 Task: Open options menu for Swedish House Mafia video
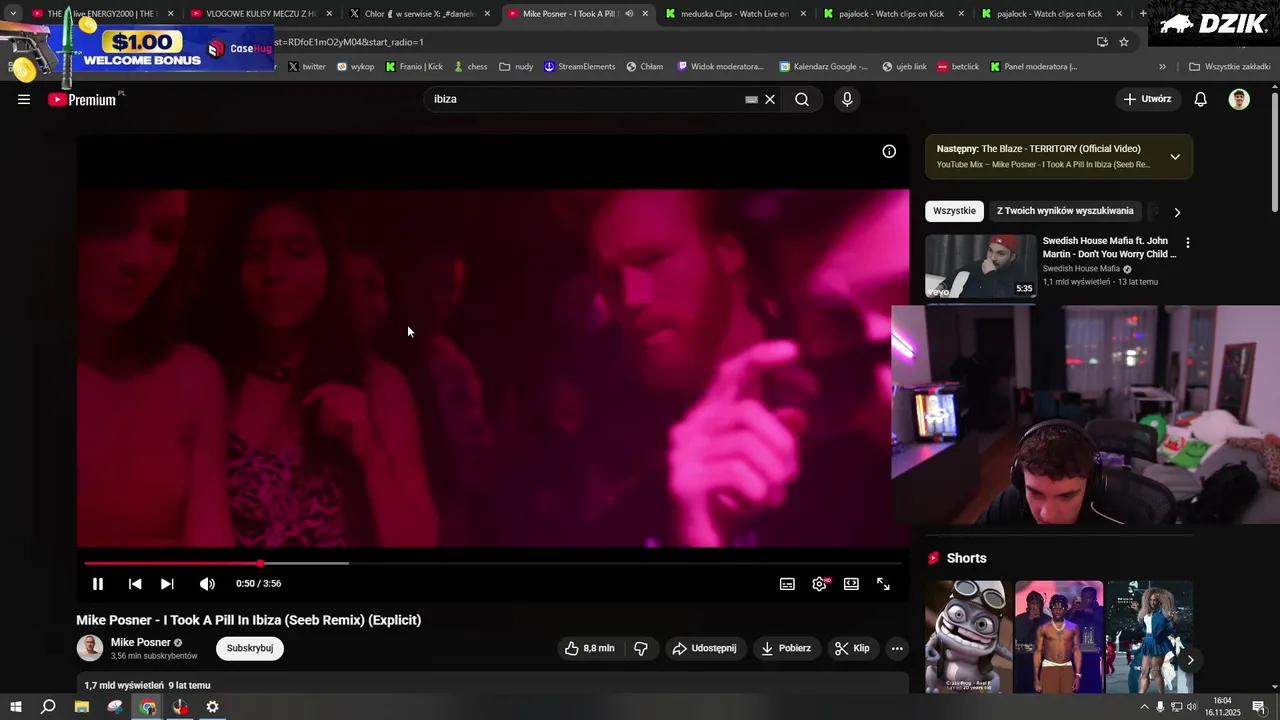point(1188,243)
